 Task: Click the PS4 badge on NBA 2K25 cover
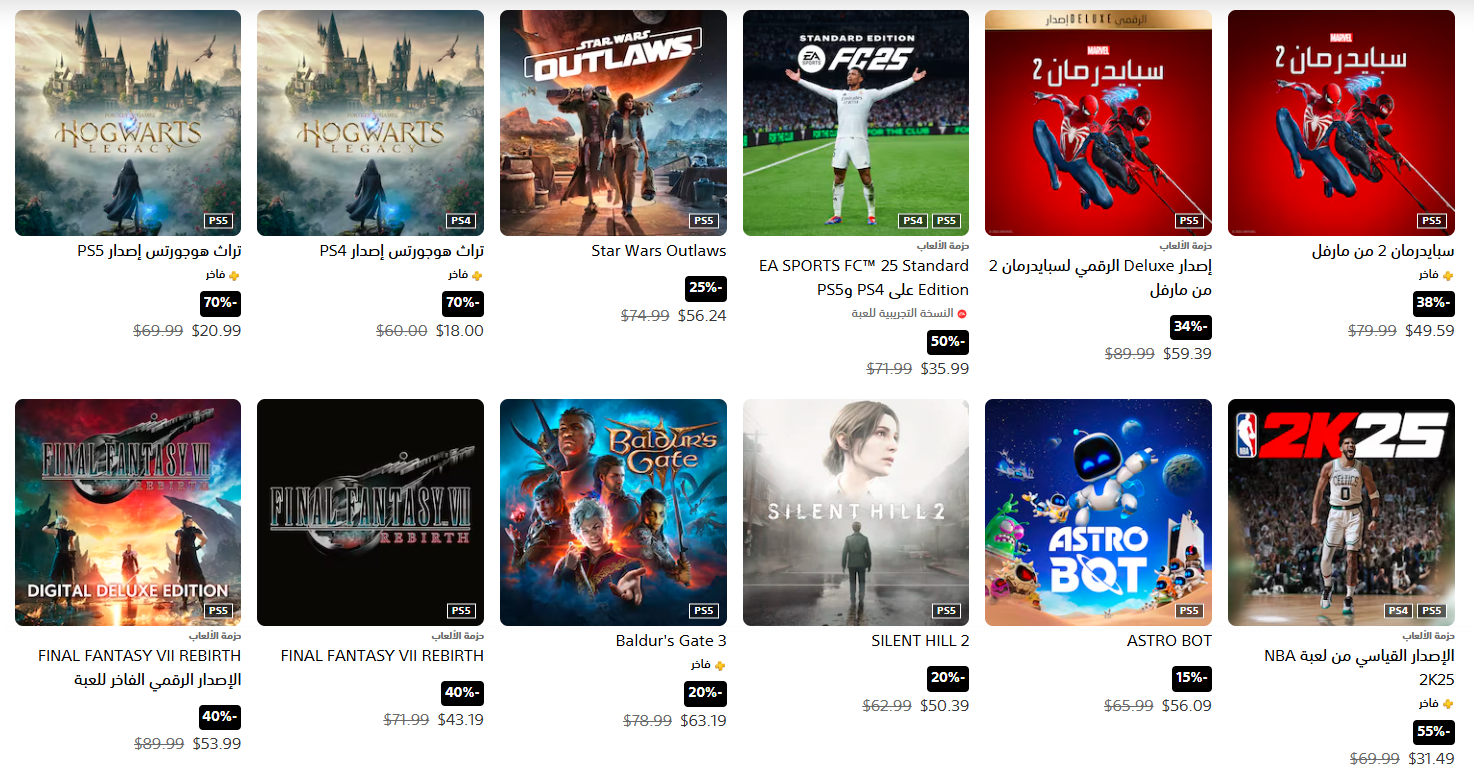pyautogui.click(x=1398, y=611)
